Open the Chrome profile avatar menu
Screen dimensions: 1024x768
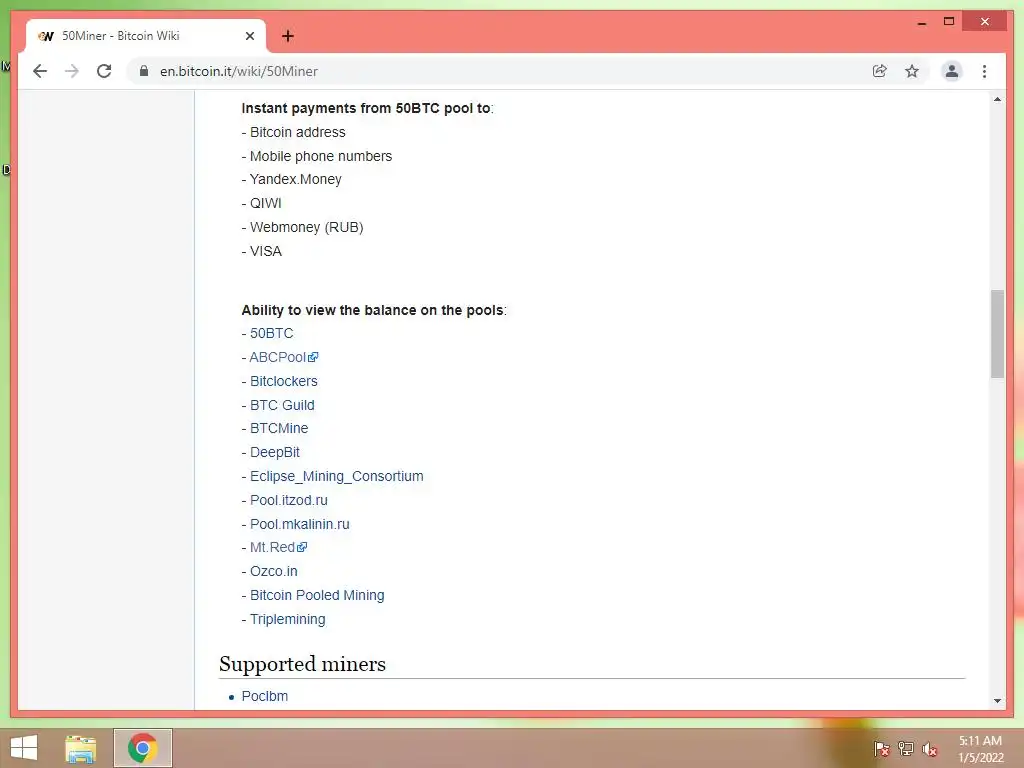(952, 71)
